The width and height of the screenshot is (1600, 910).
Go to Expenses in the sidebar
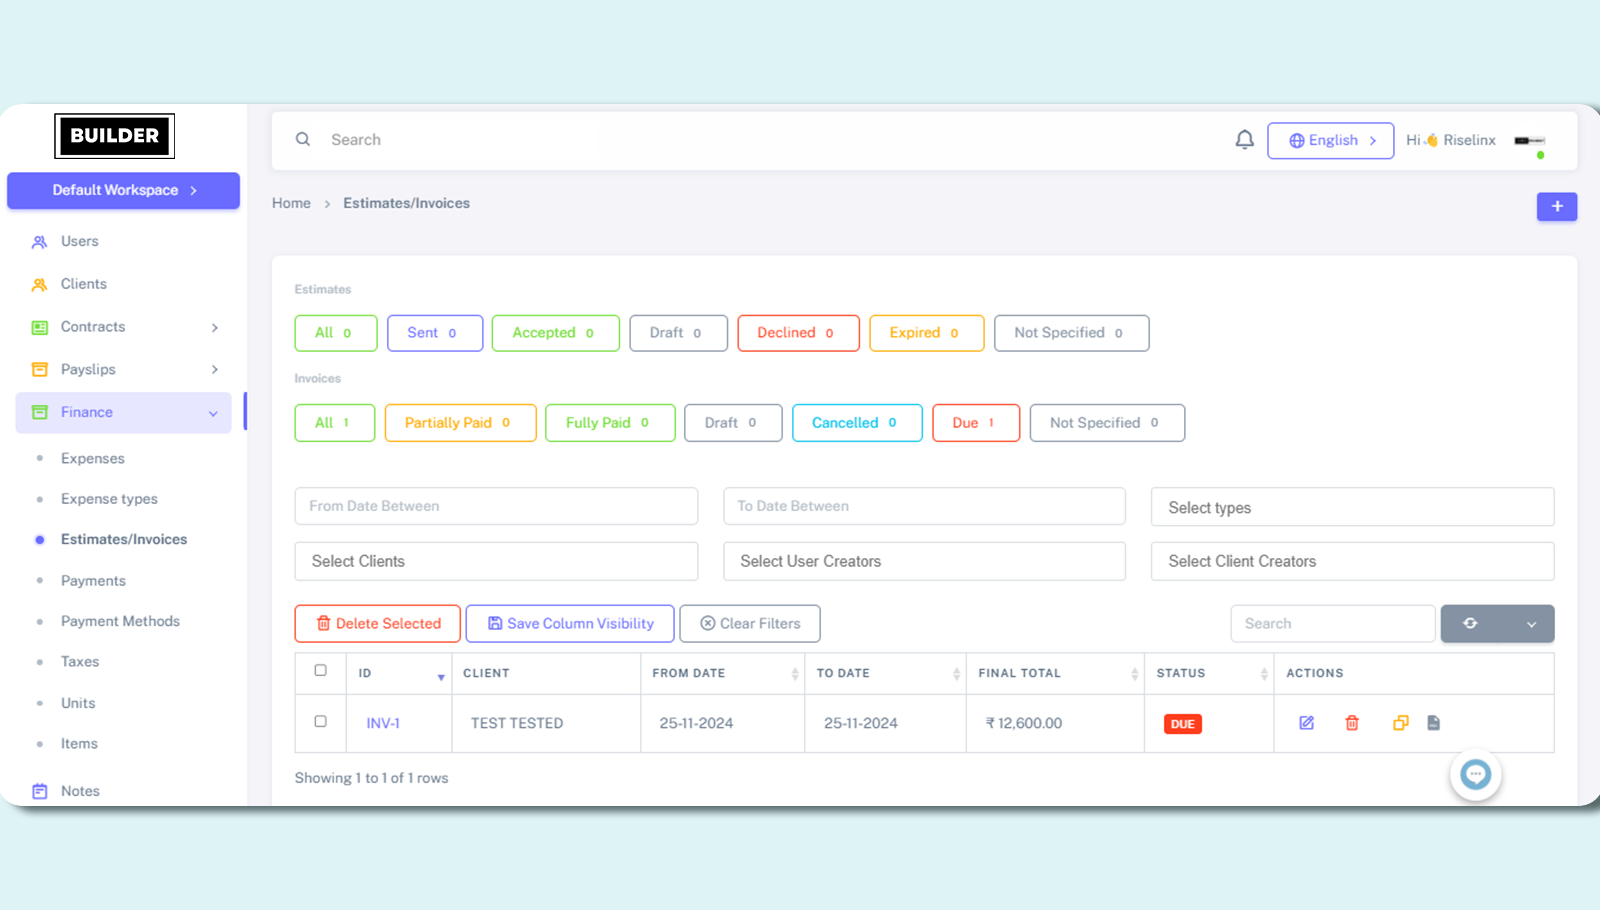[x=92, y=458]
